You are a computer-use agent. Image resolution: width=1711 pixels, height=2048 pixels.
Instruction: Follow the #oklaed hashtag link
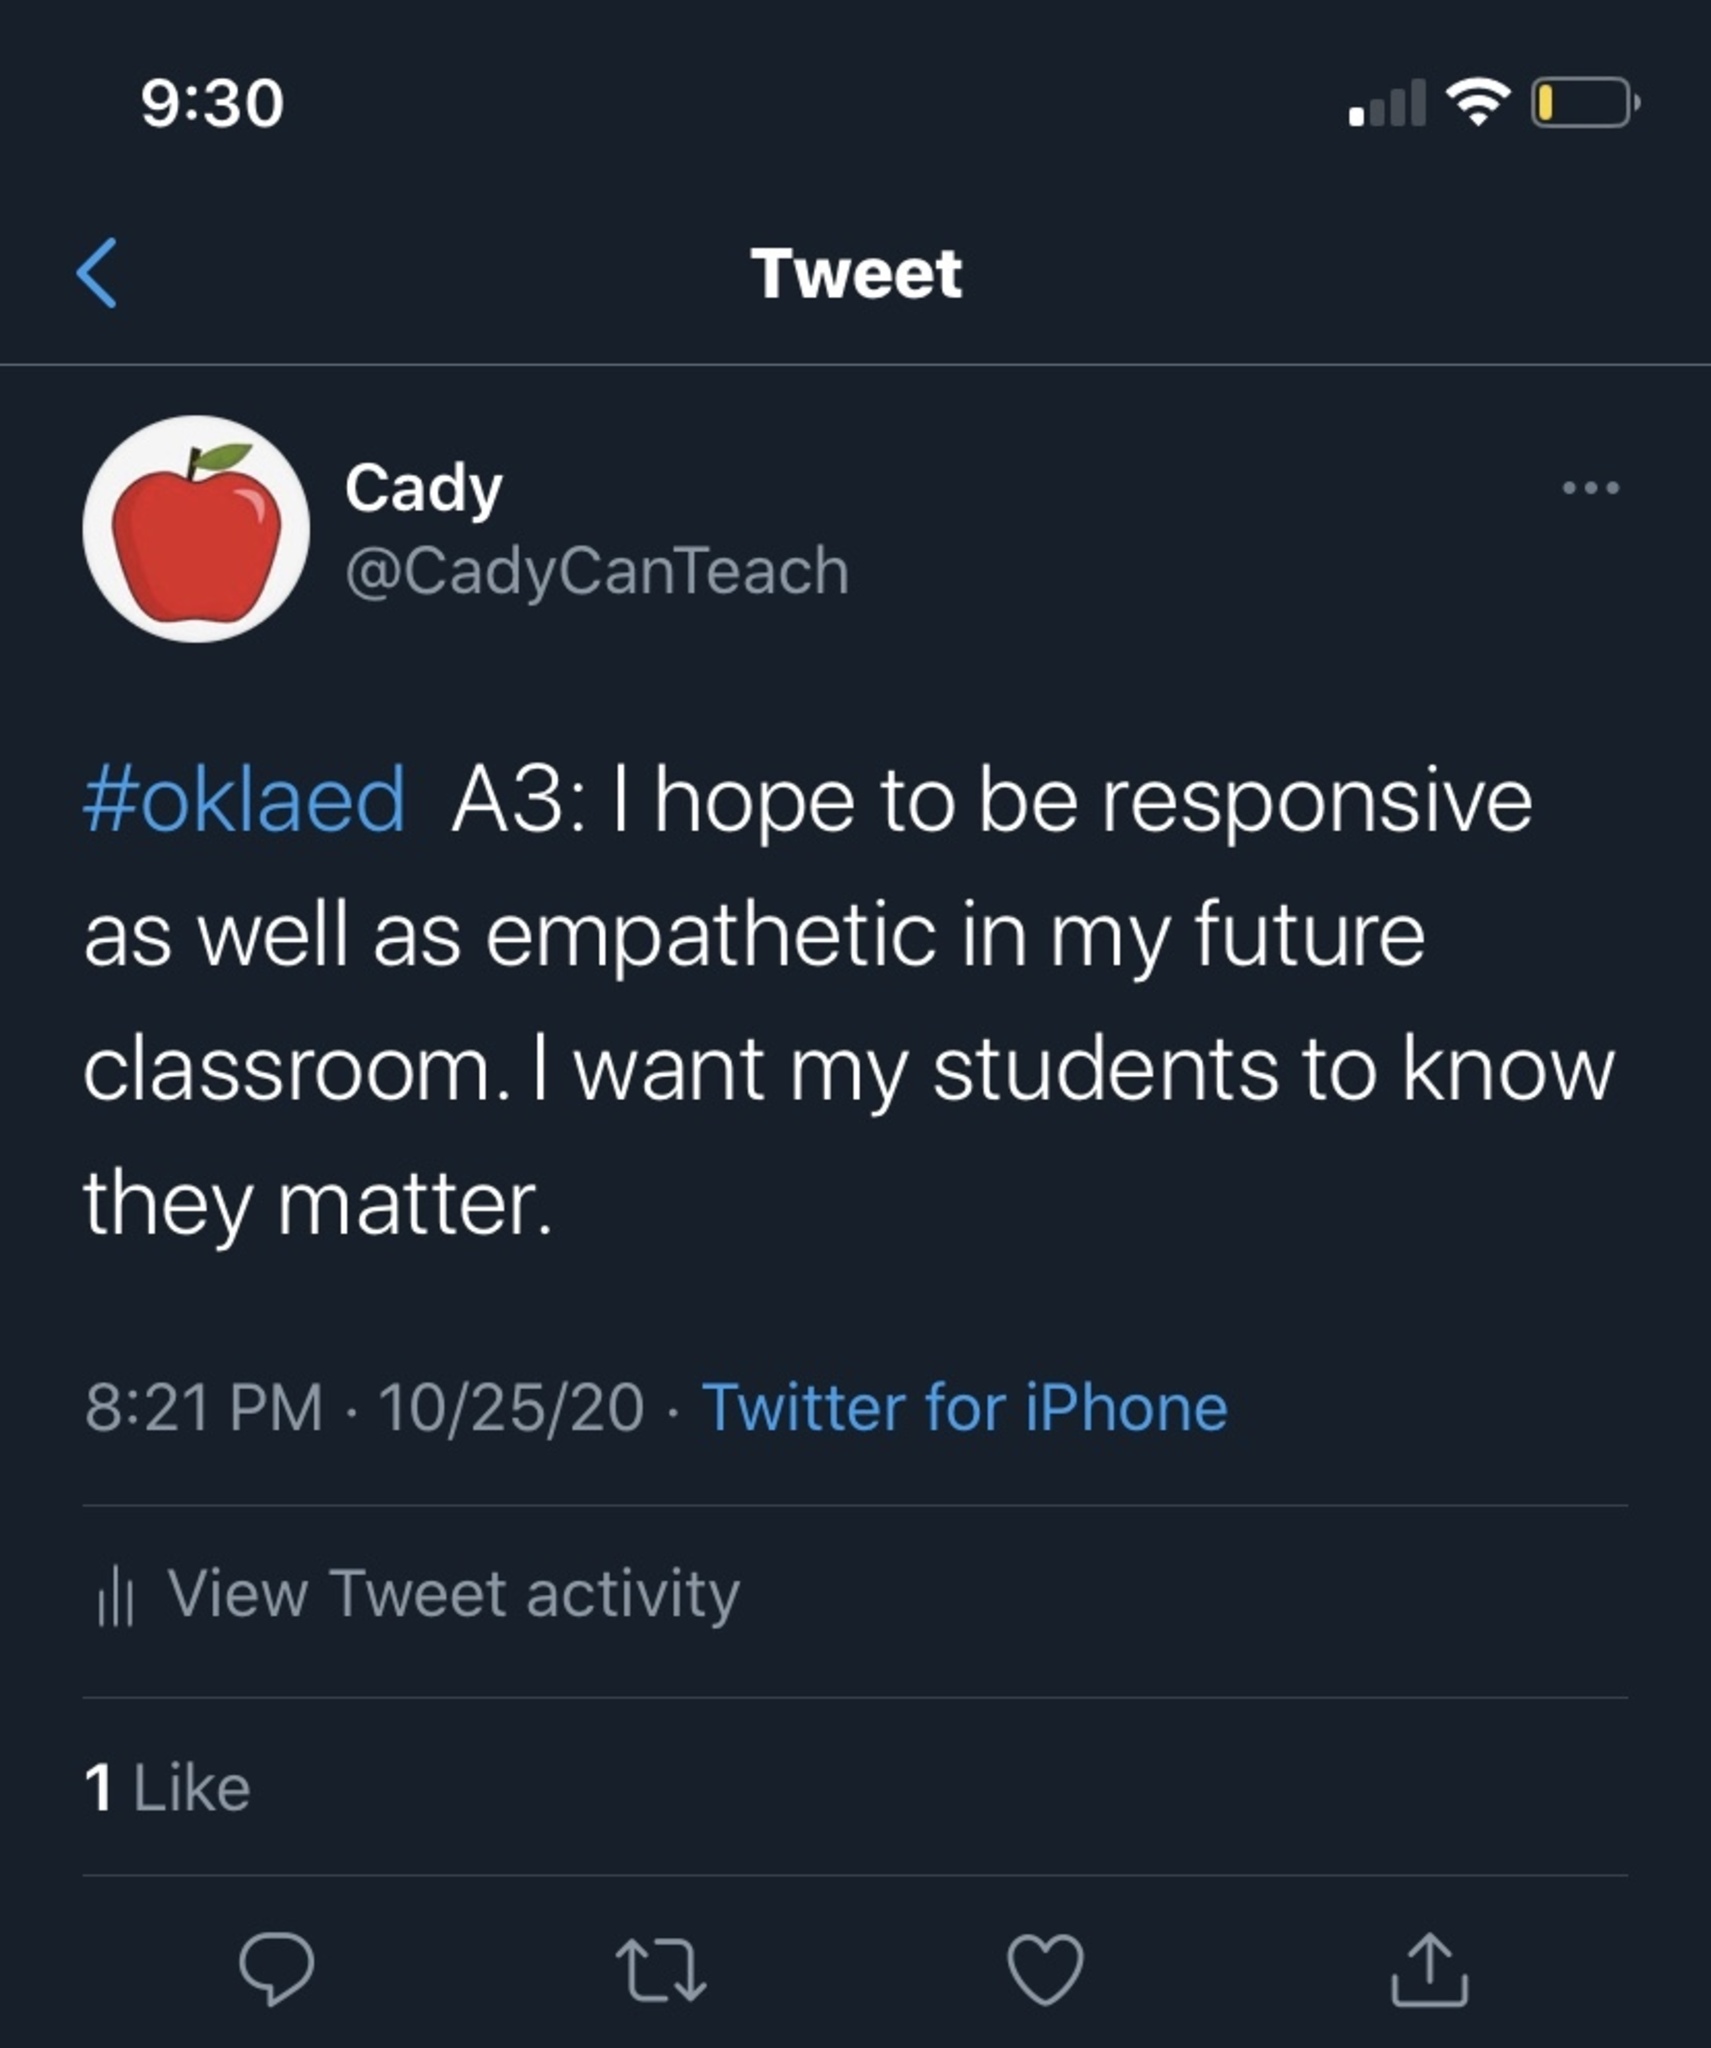244,800
